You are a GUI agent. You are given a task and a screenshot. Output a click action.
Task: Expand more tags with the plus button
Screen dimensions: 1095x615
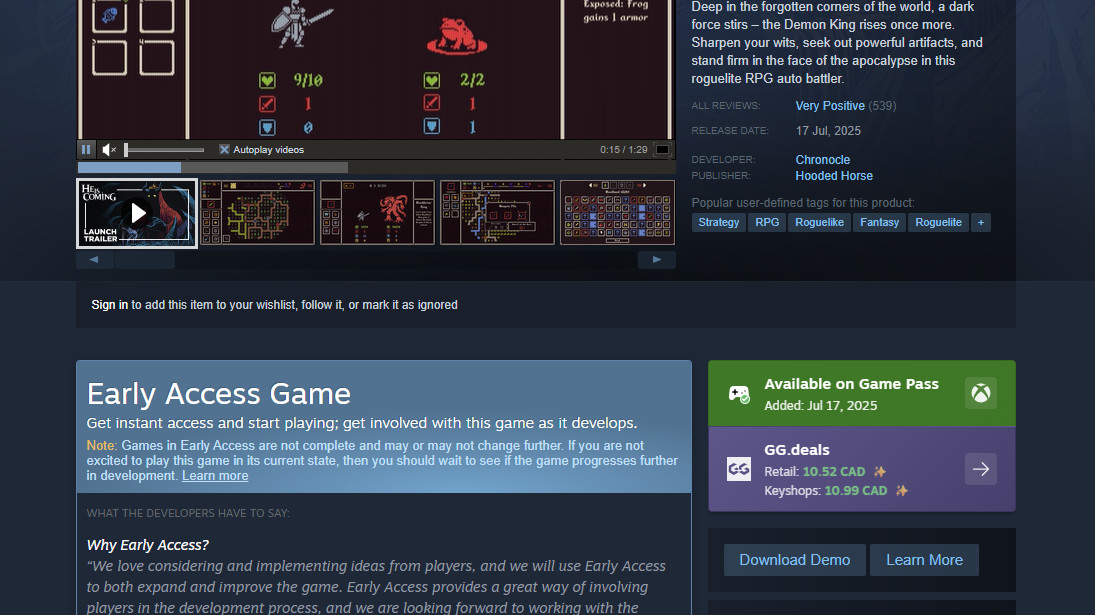pos(980,222)
